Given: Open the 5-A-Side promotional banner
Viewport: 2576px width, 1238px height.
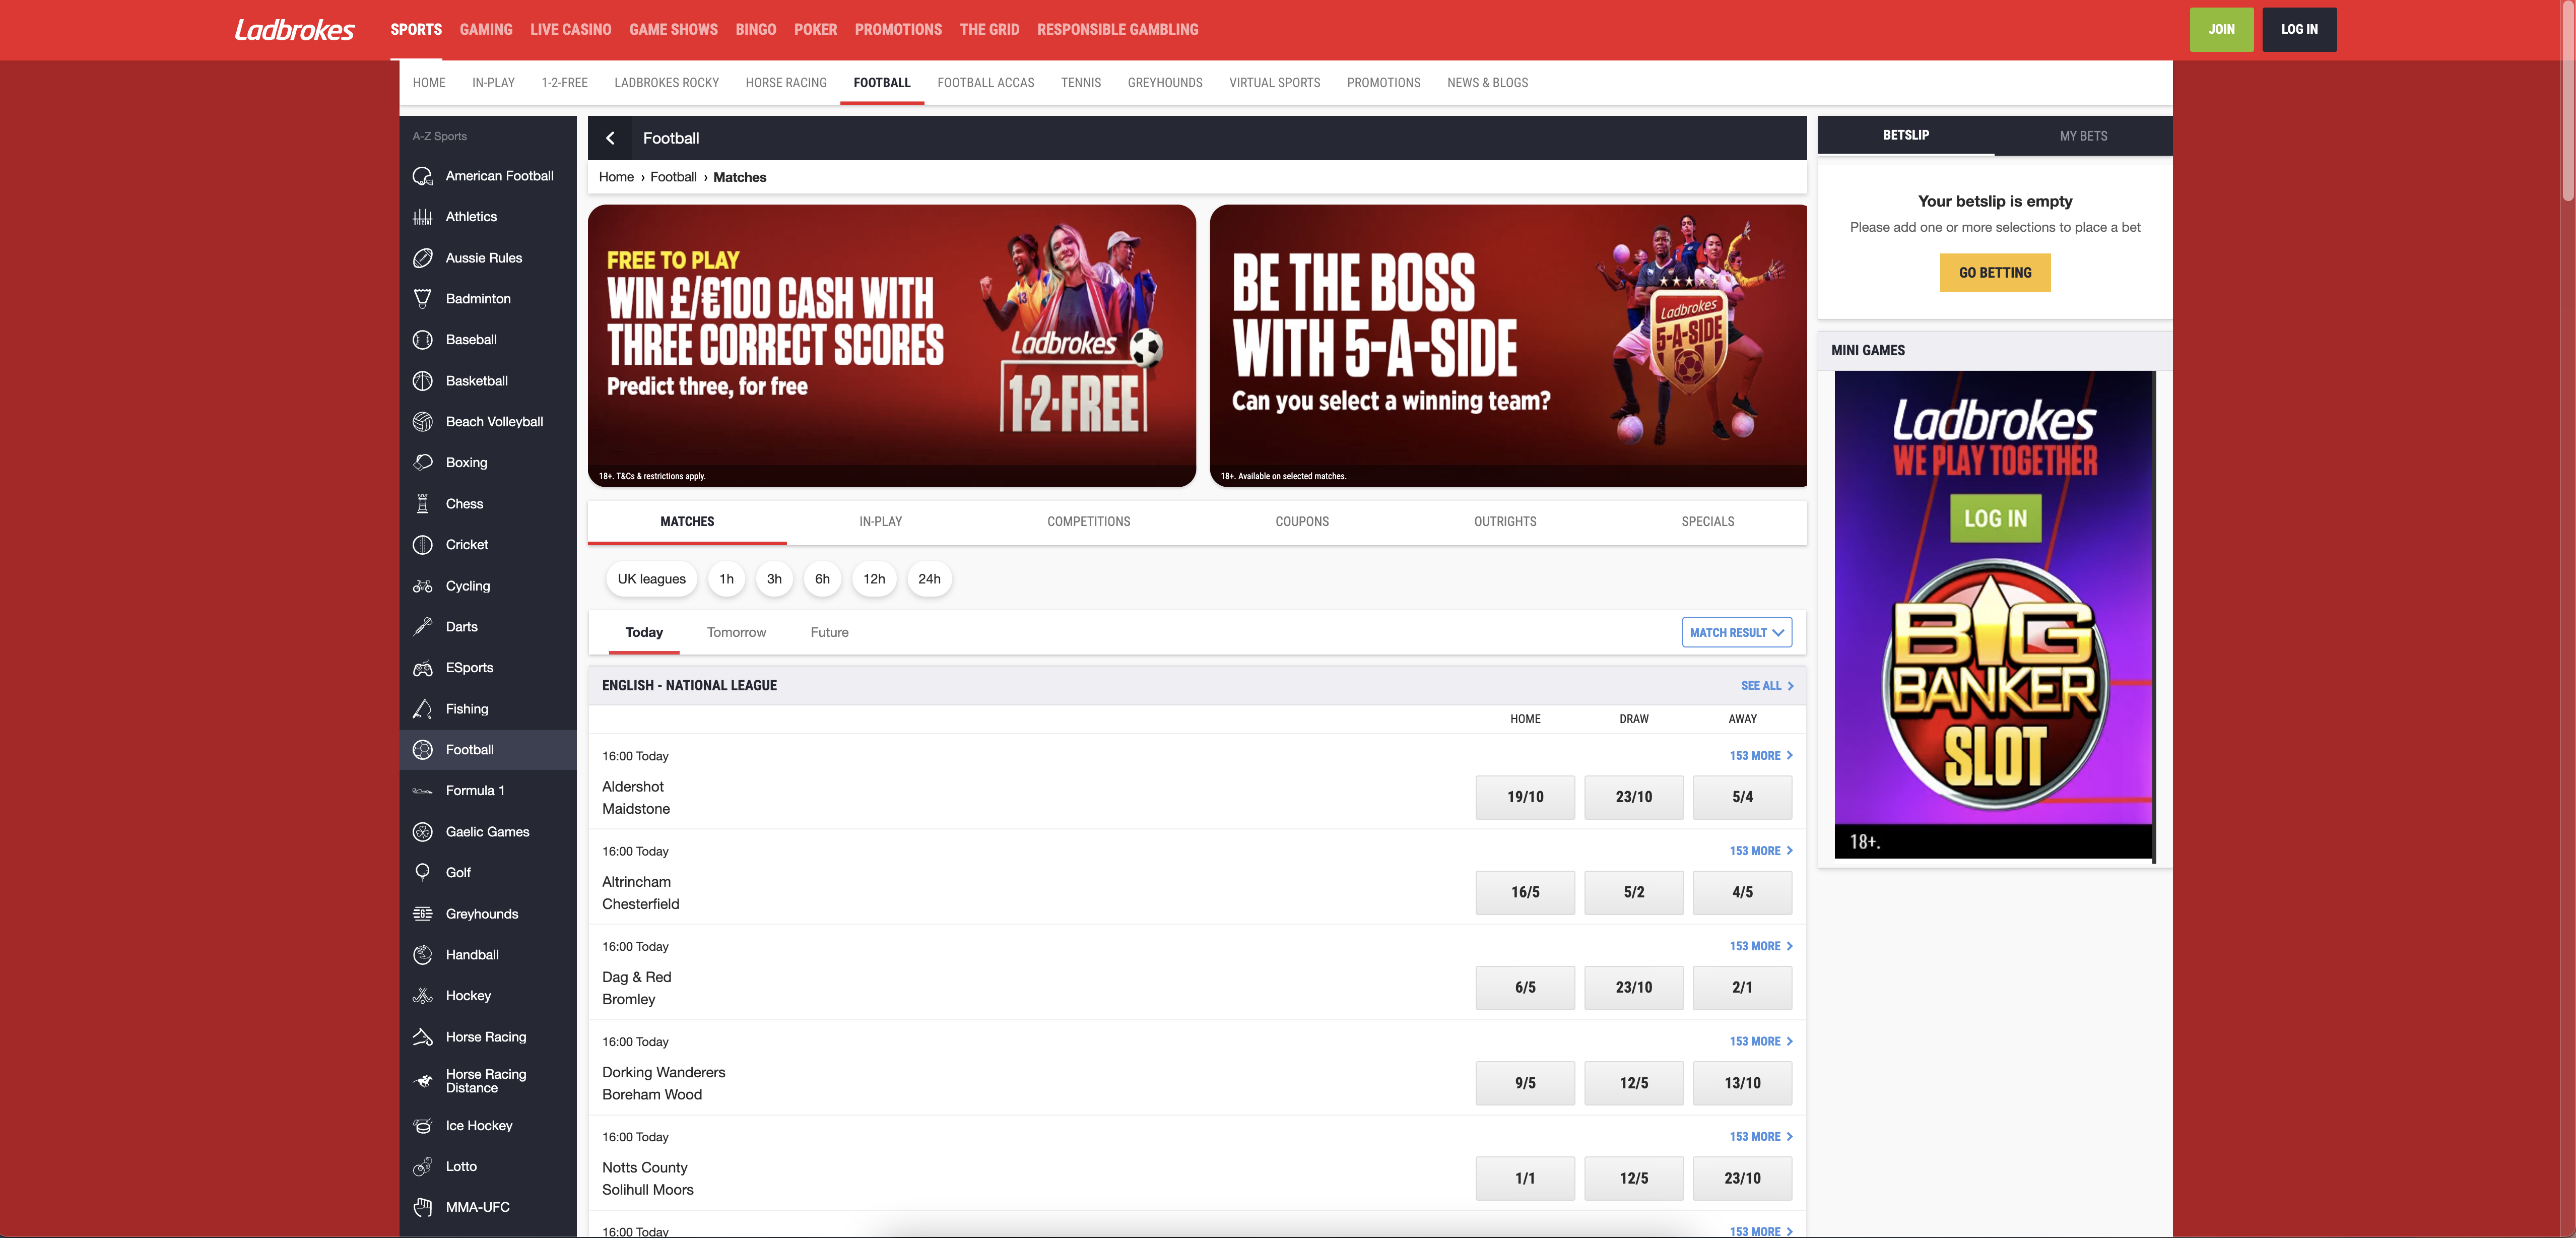Looking at the screenshot, I should (1508, 346).
